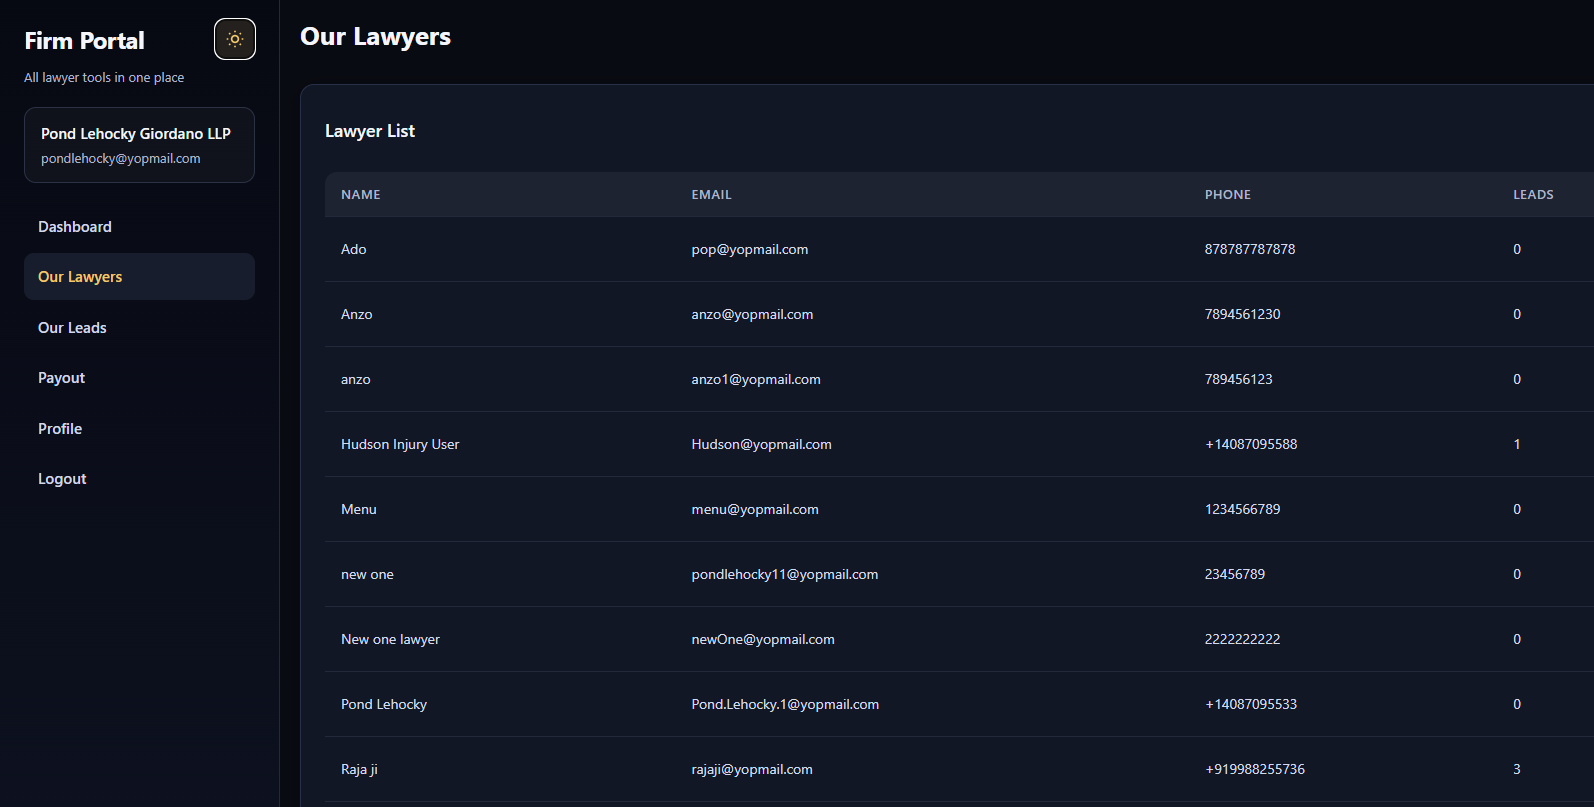Click phone number 789456123

(1239, 380)
